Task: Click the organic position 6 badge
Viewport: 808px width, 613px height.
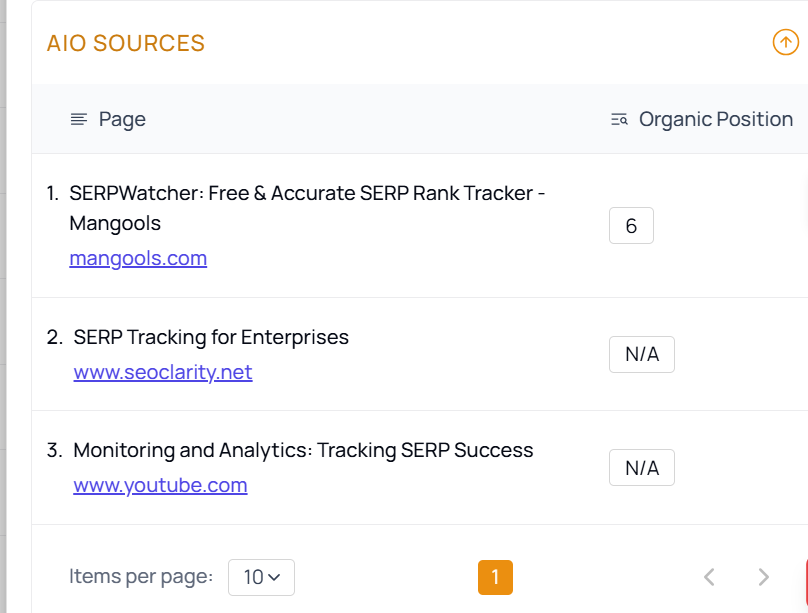Action: [x=631, y=226]
